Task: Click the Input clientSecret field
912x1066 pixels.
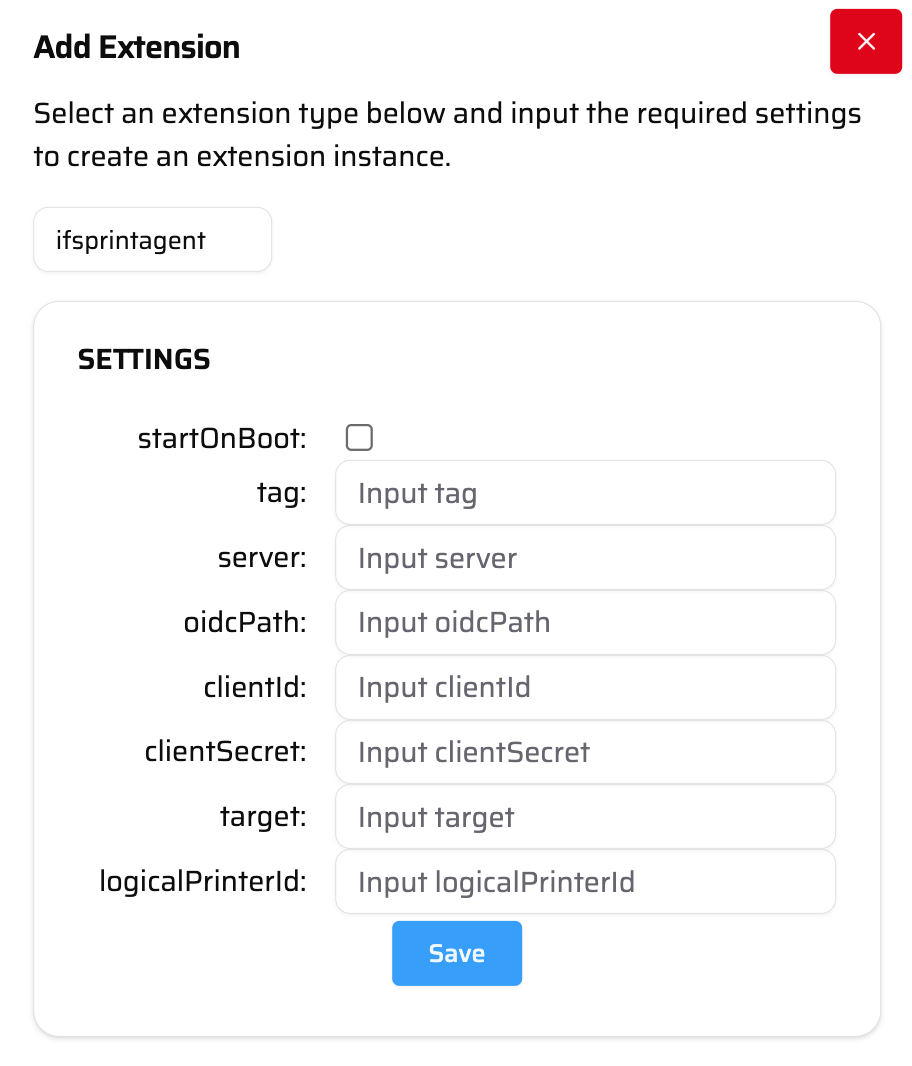Action: 585,752
